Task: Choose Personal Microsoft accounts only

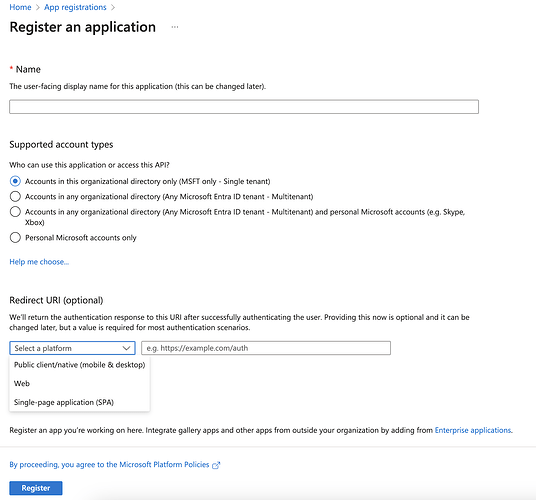Action: (x=15, y=238)
